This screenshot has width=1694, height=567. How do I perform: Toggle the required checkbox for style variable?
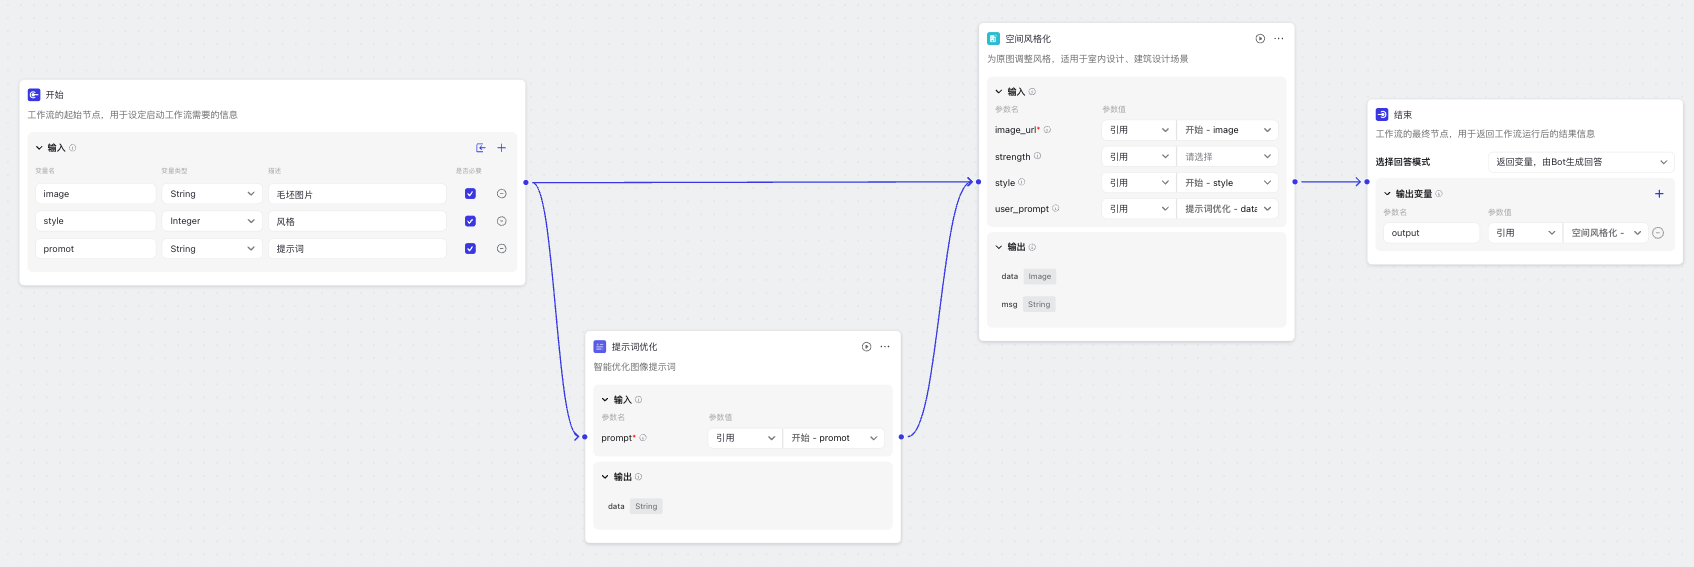click(470, 221)
